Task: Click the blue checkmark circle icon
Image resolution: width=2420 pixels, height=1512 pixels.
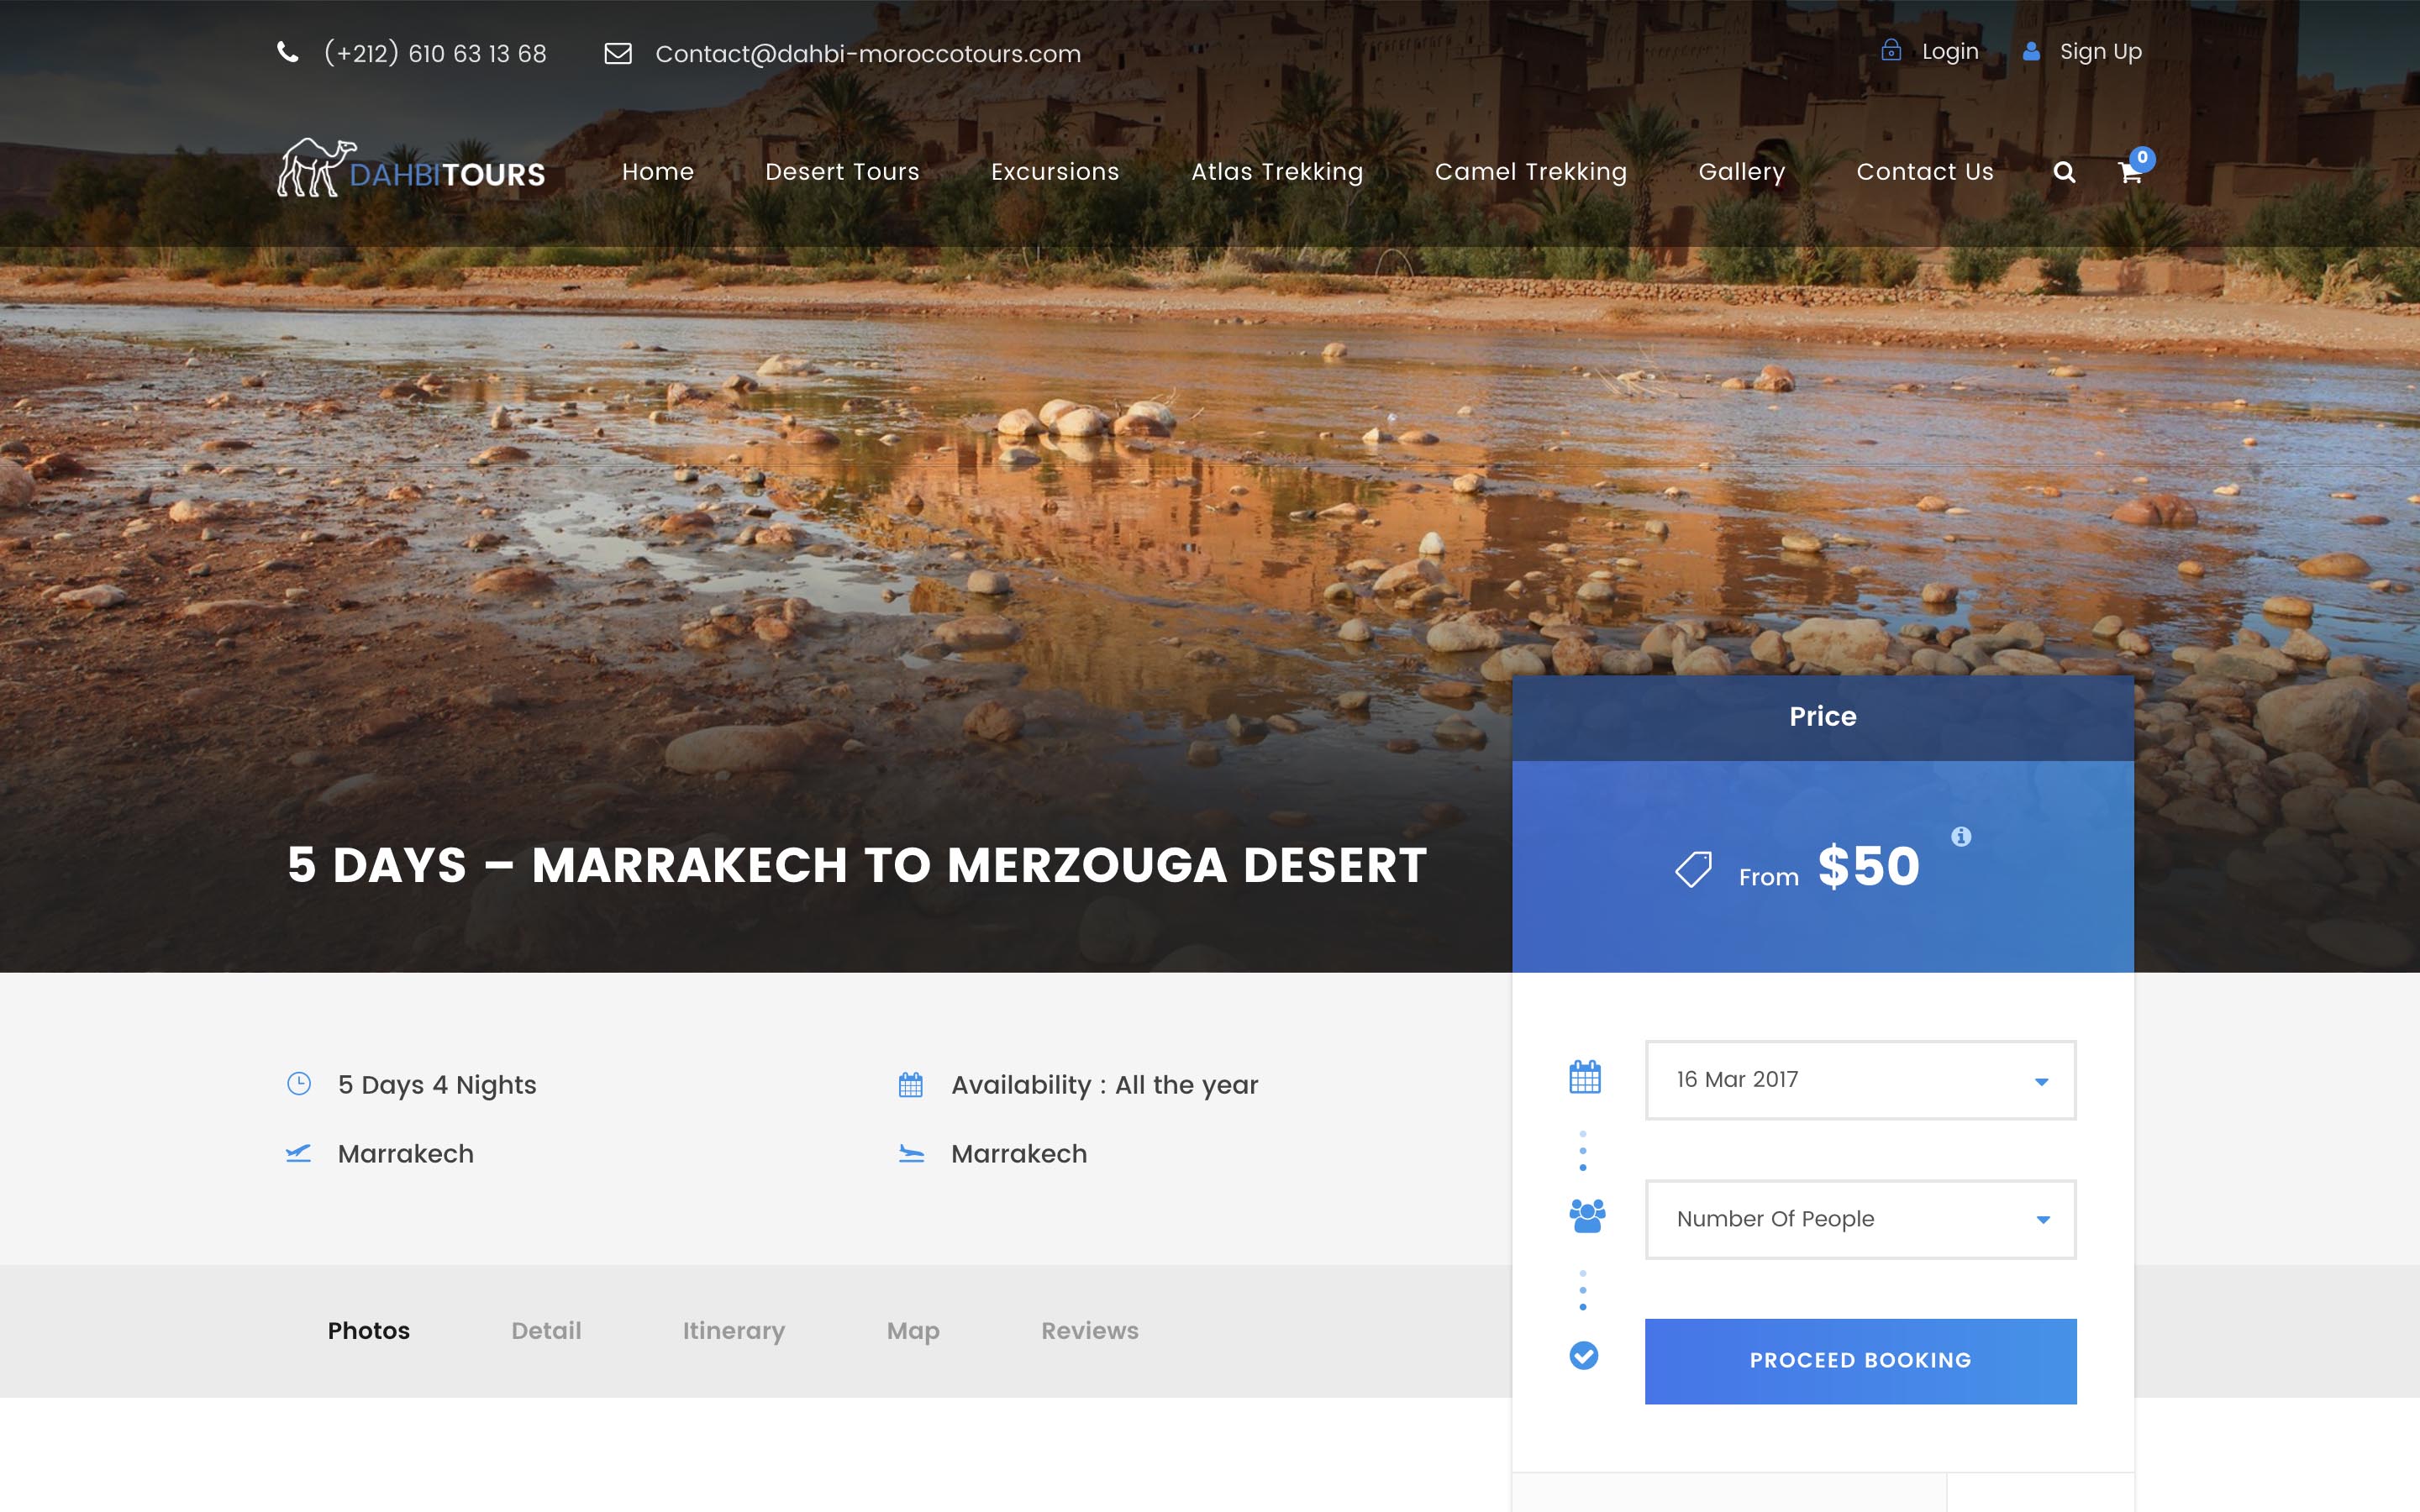Action: (x=1584, y=1356)
